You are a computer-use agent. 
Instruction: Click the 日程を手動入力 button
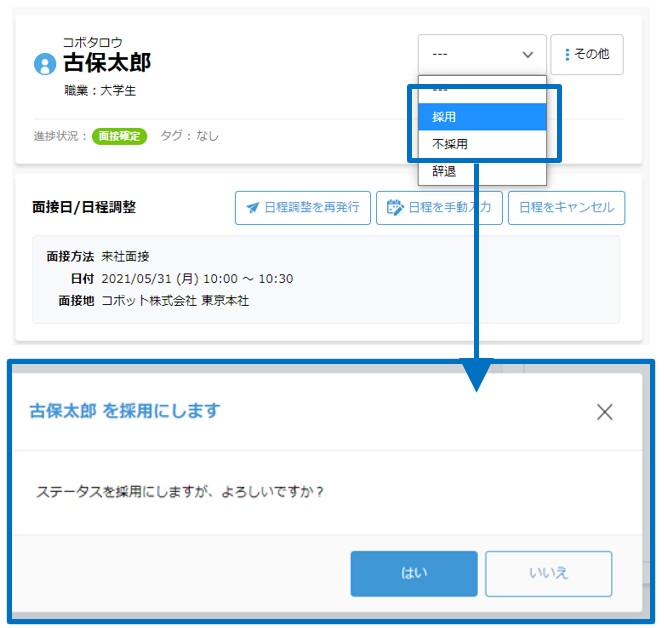tap(439, 207)
